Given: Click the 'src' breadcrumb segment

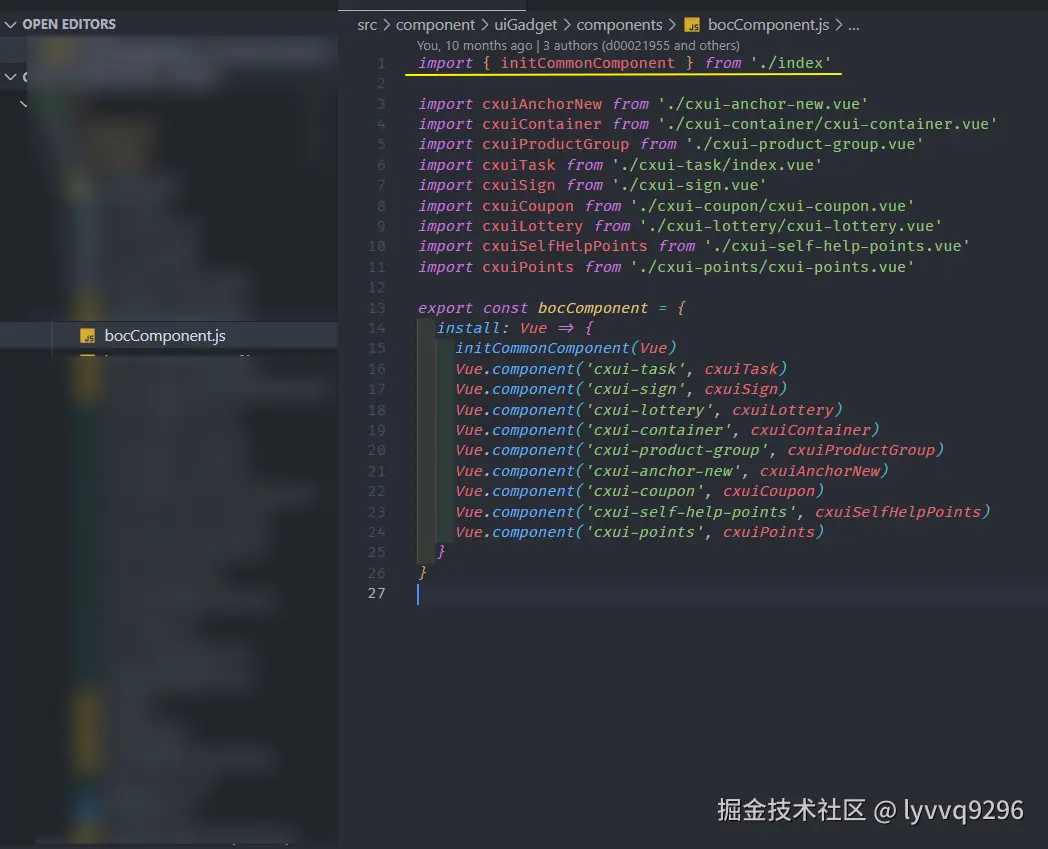Looking at the screenshot, I should [367, 25].
